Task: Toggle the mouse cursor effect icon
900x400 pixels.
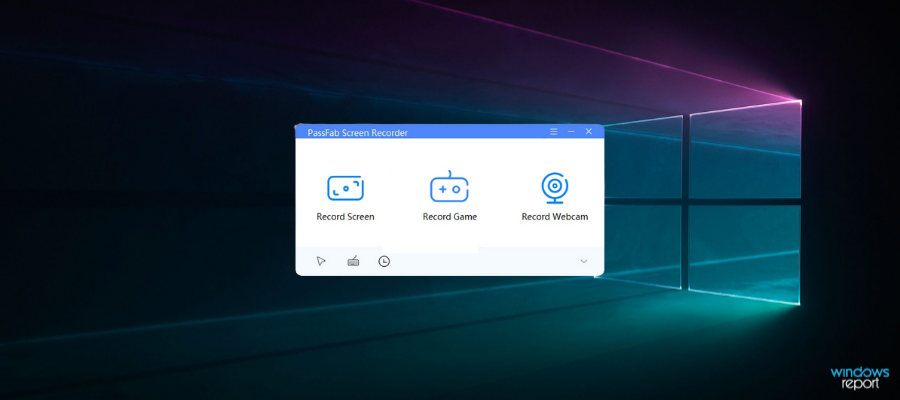Action: pos(321,261)
